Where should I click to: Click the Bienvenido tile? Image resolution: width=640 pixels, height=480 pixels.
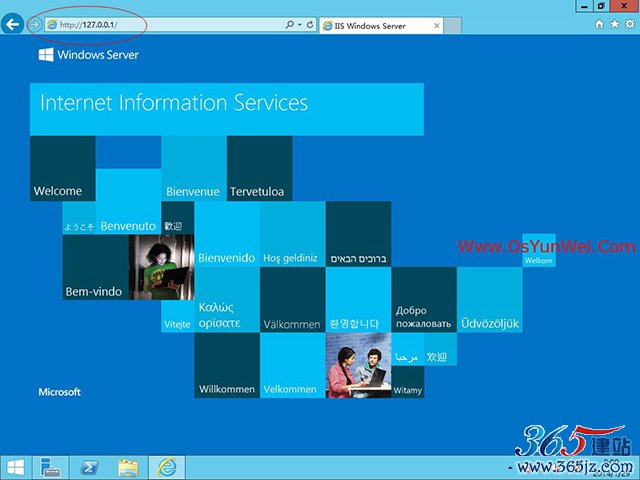click(x=227, y=234)
